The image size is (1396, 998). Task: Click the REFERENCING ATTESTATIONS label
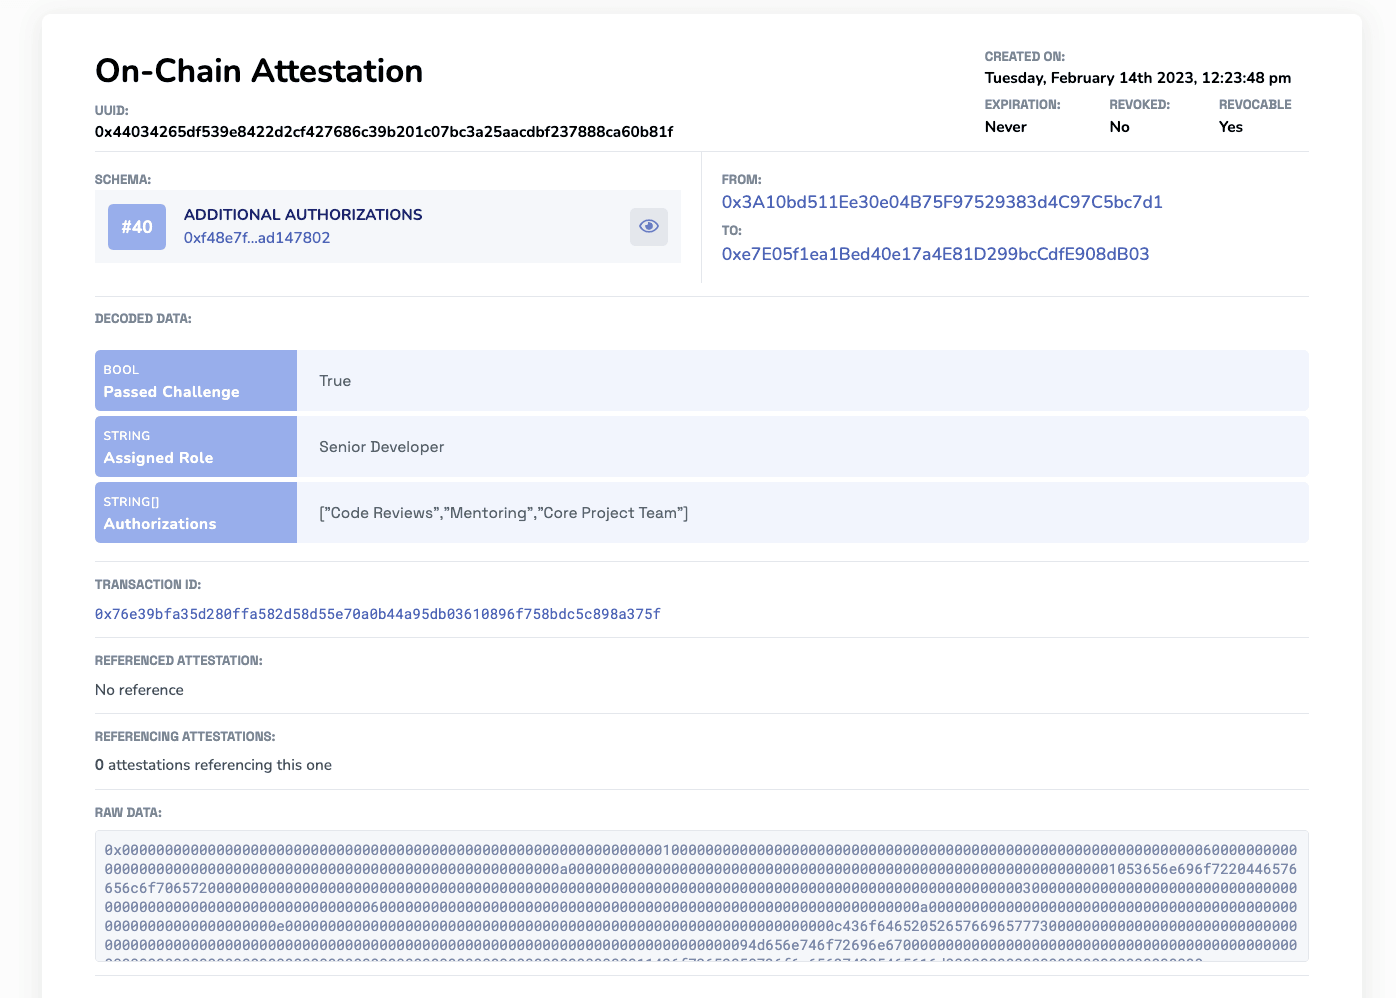point(185,737)
